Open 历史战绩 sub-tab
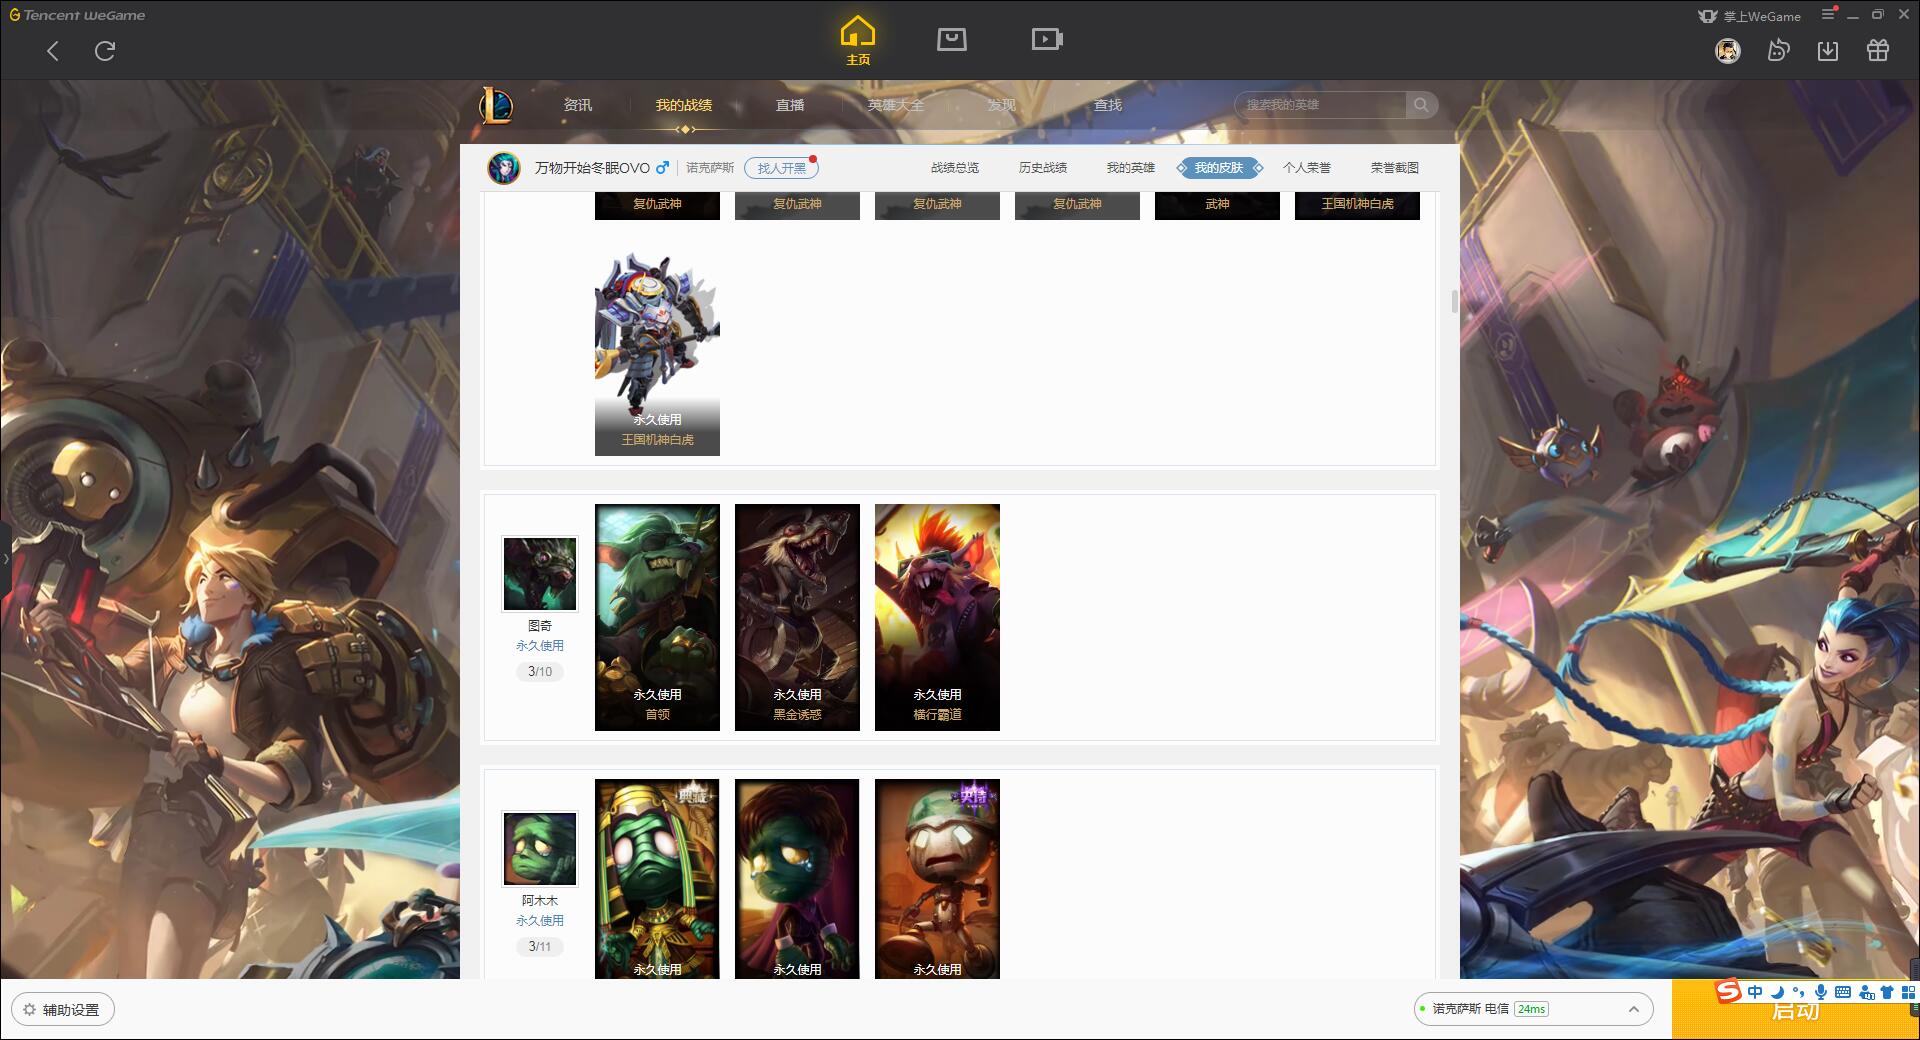This screenshot has height=1040, width=1920. (1043, 168)
